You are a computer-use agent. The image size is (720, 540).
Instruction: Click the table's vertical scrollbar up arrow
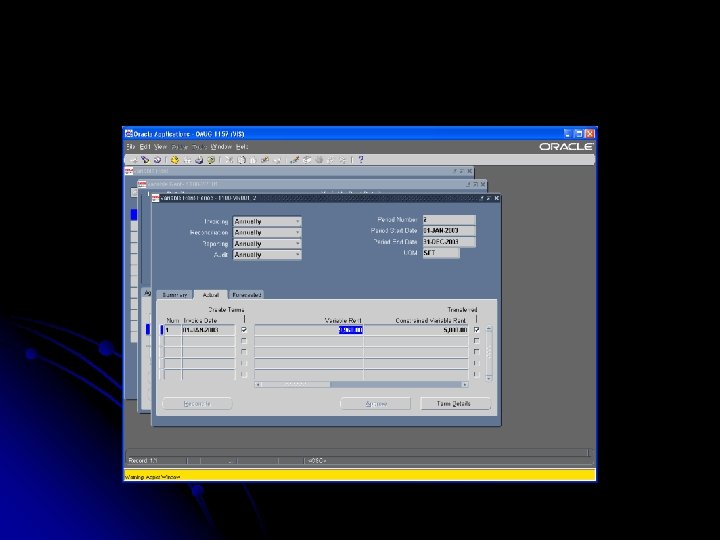(x=489, y=329)
